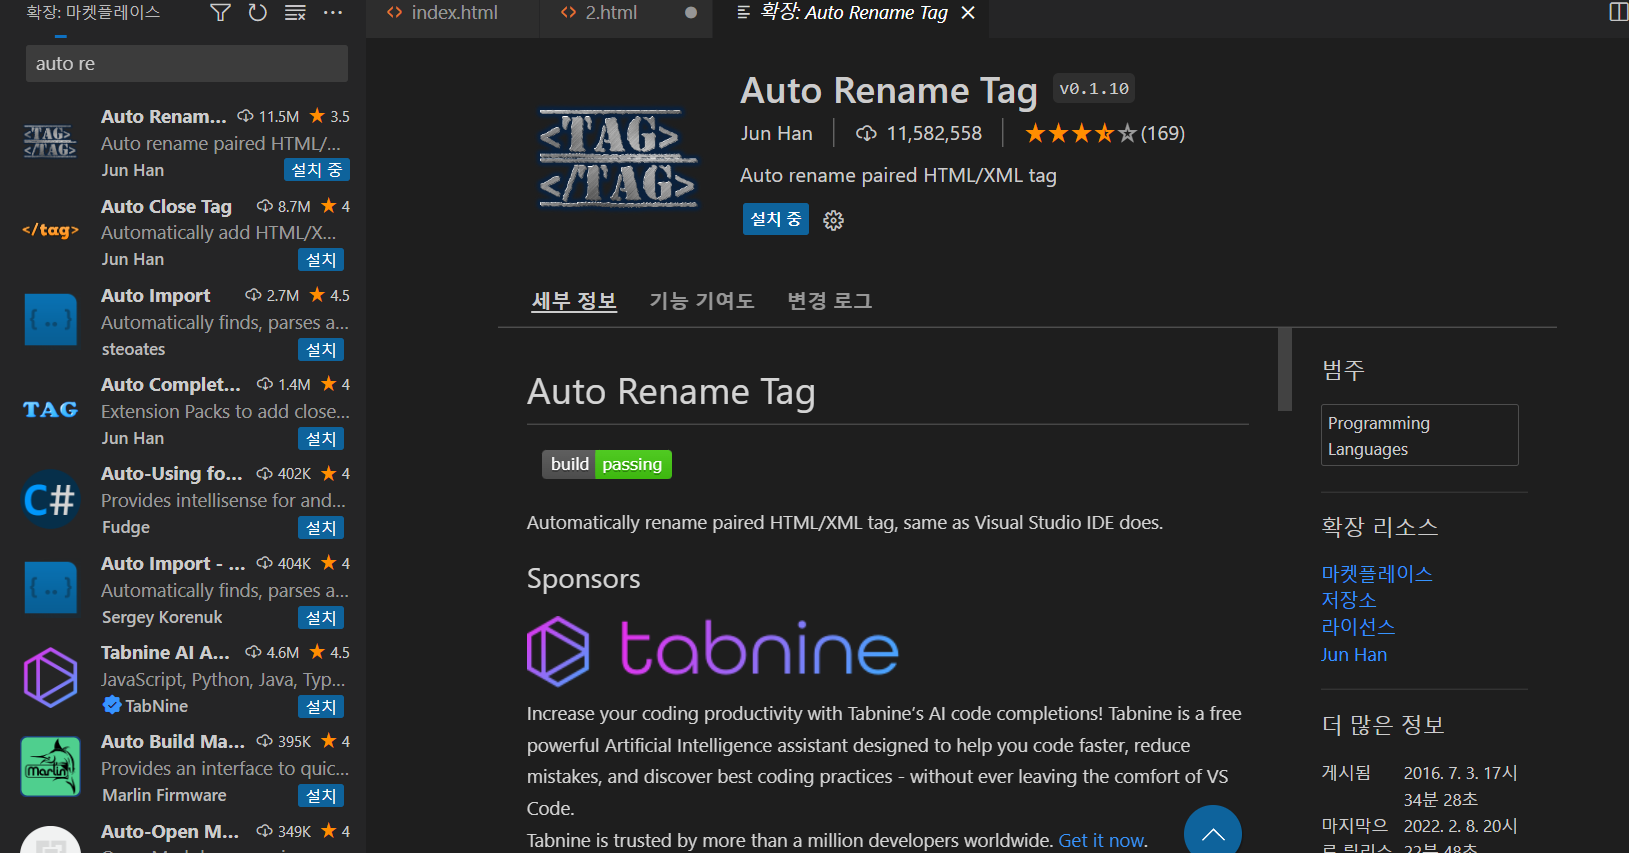Install the Auto Close Tag extension
This screenshot has height=853, width=1629.
(x=321, y=260)
